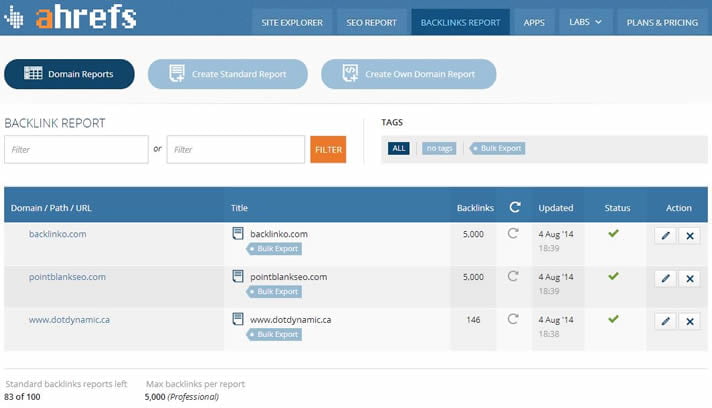The width and height of the screenshot is (712, 408).
Task: Select the ALL tag filter
Action: coord(399,148)
